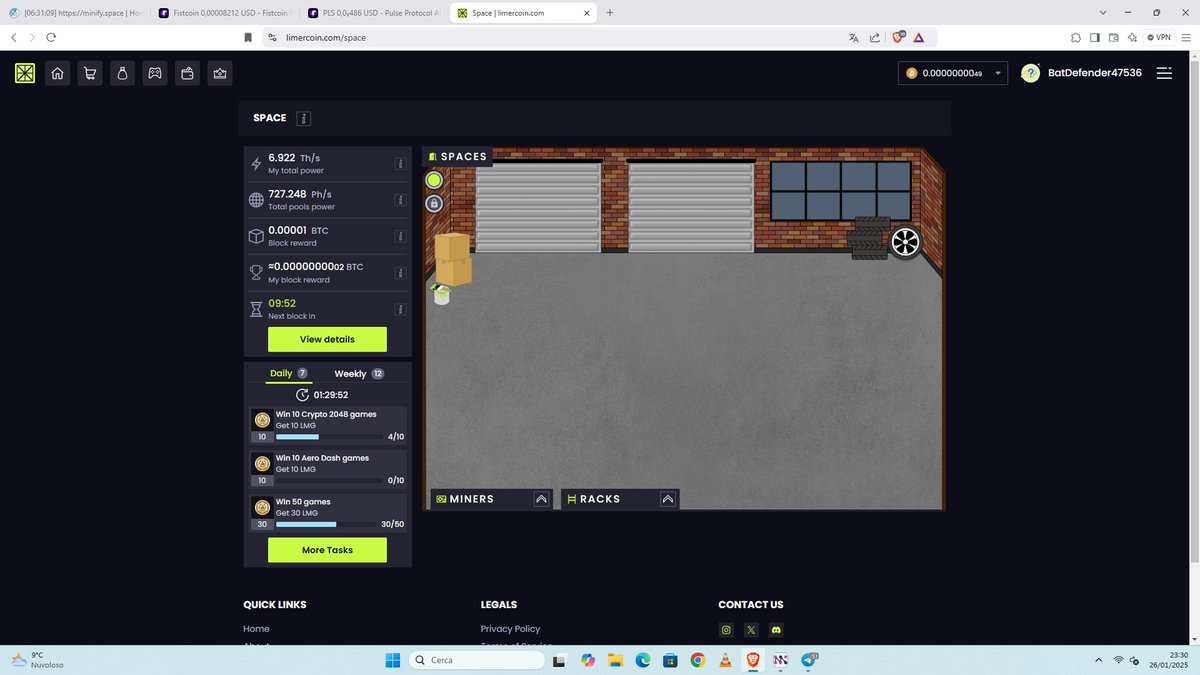Click the BatDefender47536 username

1094,73
